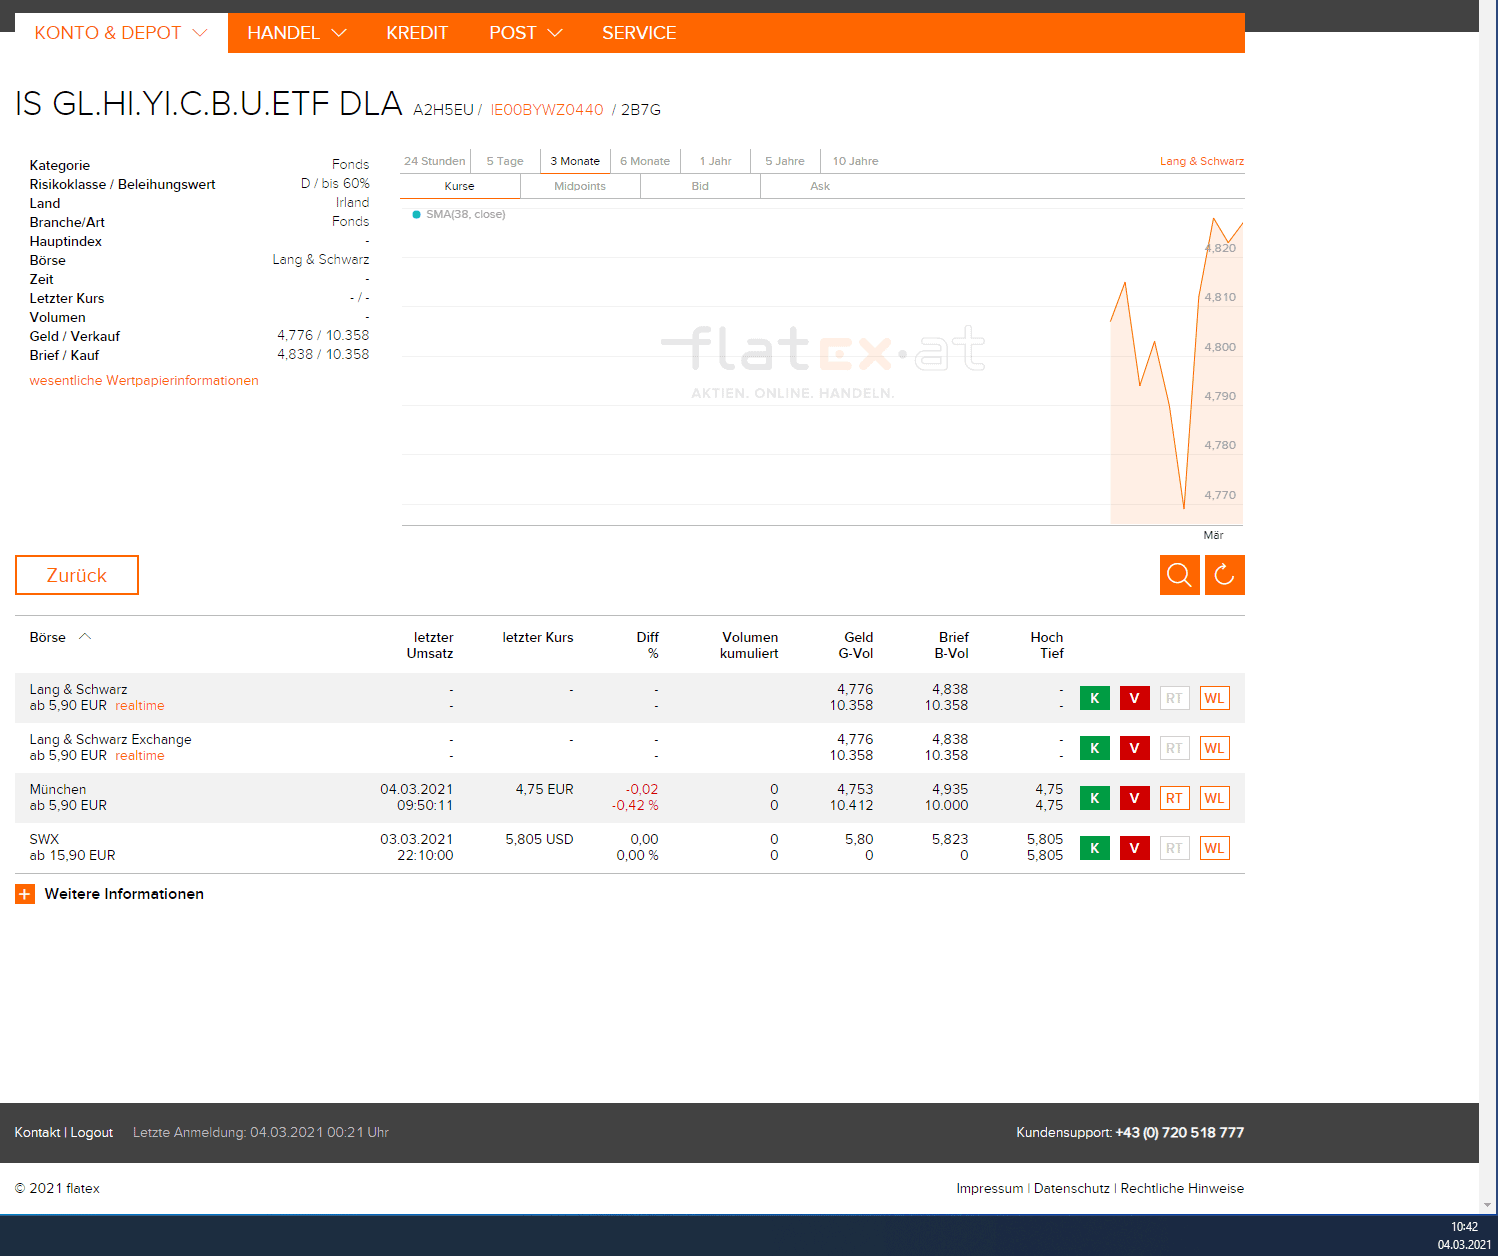Click the magnifier search icon button

click(1180, 575)
